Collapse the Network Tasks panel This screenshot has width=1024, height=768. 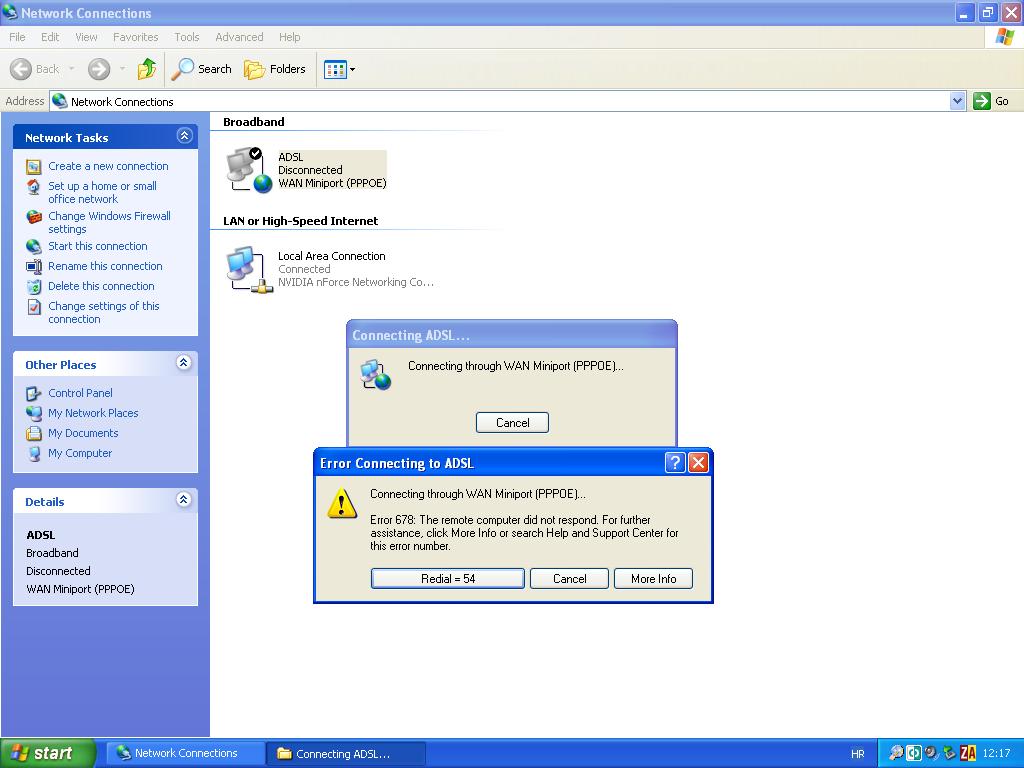click(184, 136)
